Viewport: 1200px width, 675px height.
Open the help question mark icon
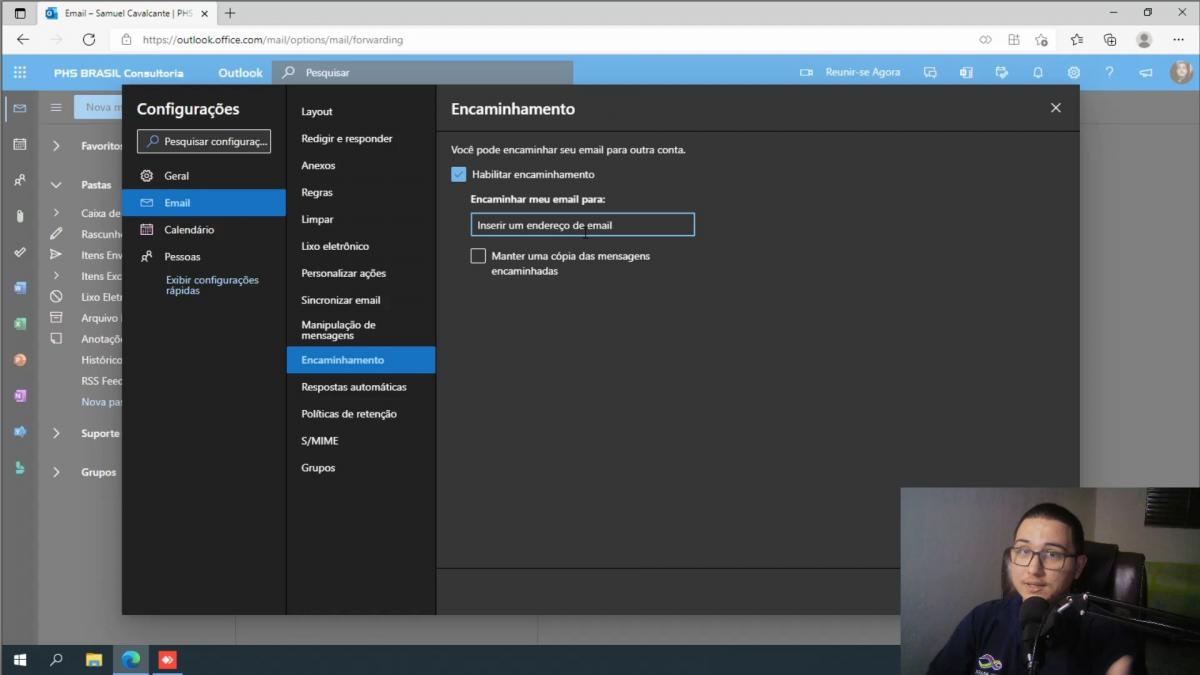tap(1109, 73)
